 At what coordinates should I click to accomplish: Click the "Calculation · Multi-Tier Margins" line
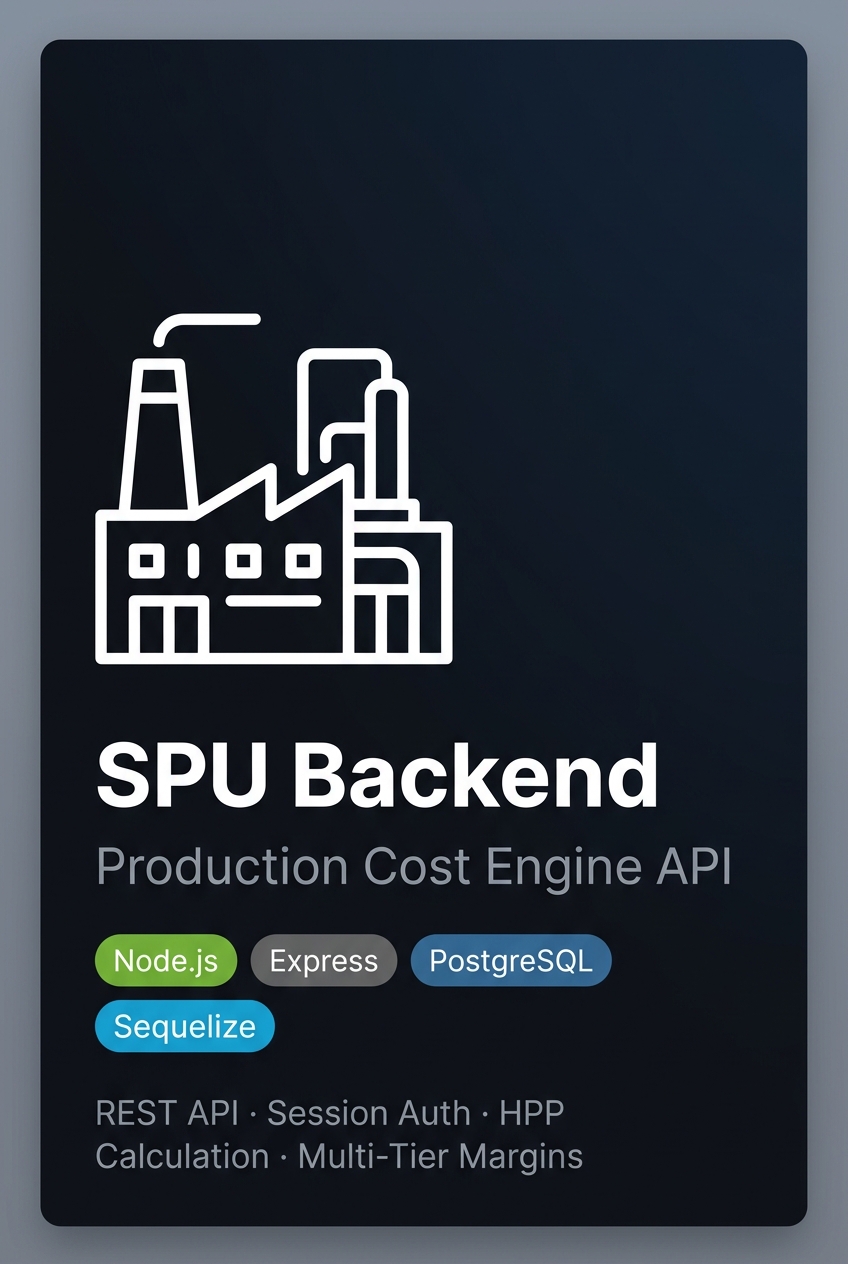339,1157
